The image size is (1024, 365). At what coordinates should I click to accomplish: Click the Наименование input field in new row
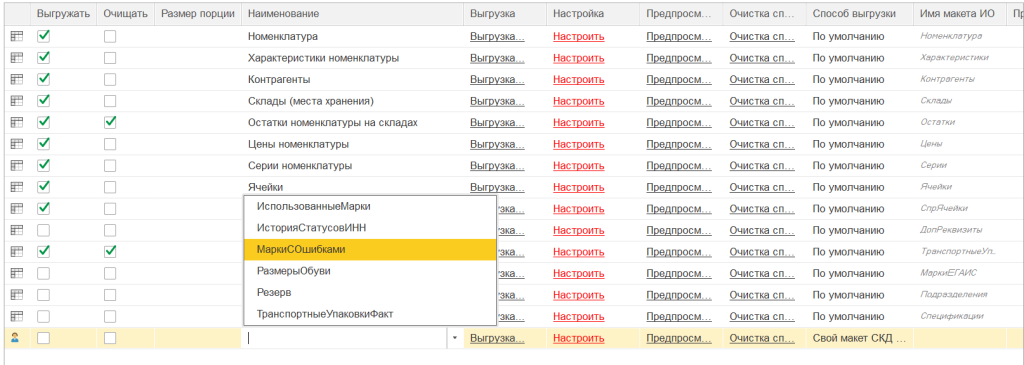[x=345, y=339]
